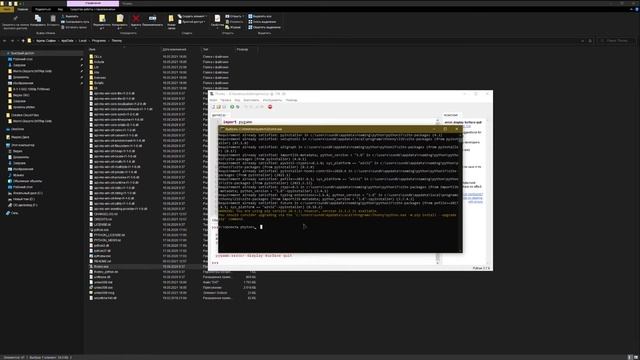Click the History (Журнал) command in ribbon
This screenshot has width=640, height=360.
pyautogui.click(x=233, y=27)
